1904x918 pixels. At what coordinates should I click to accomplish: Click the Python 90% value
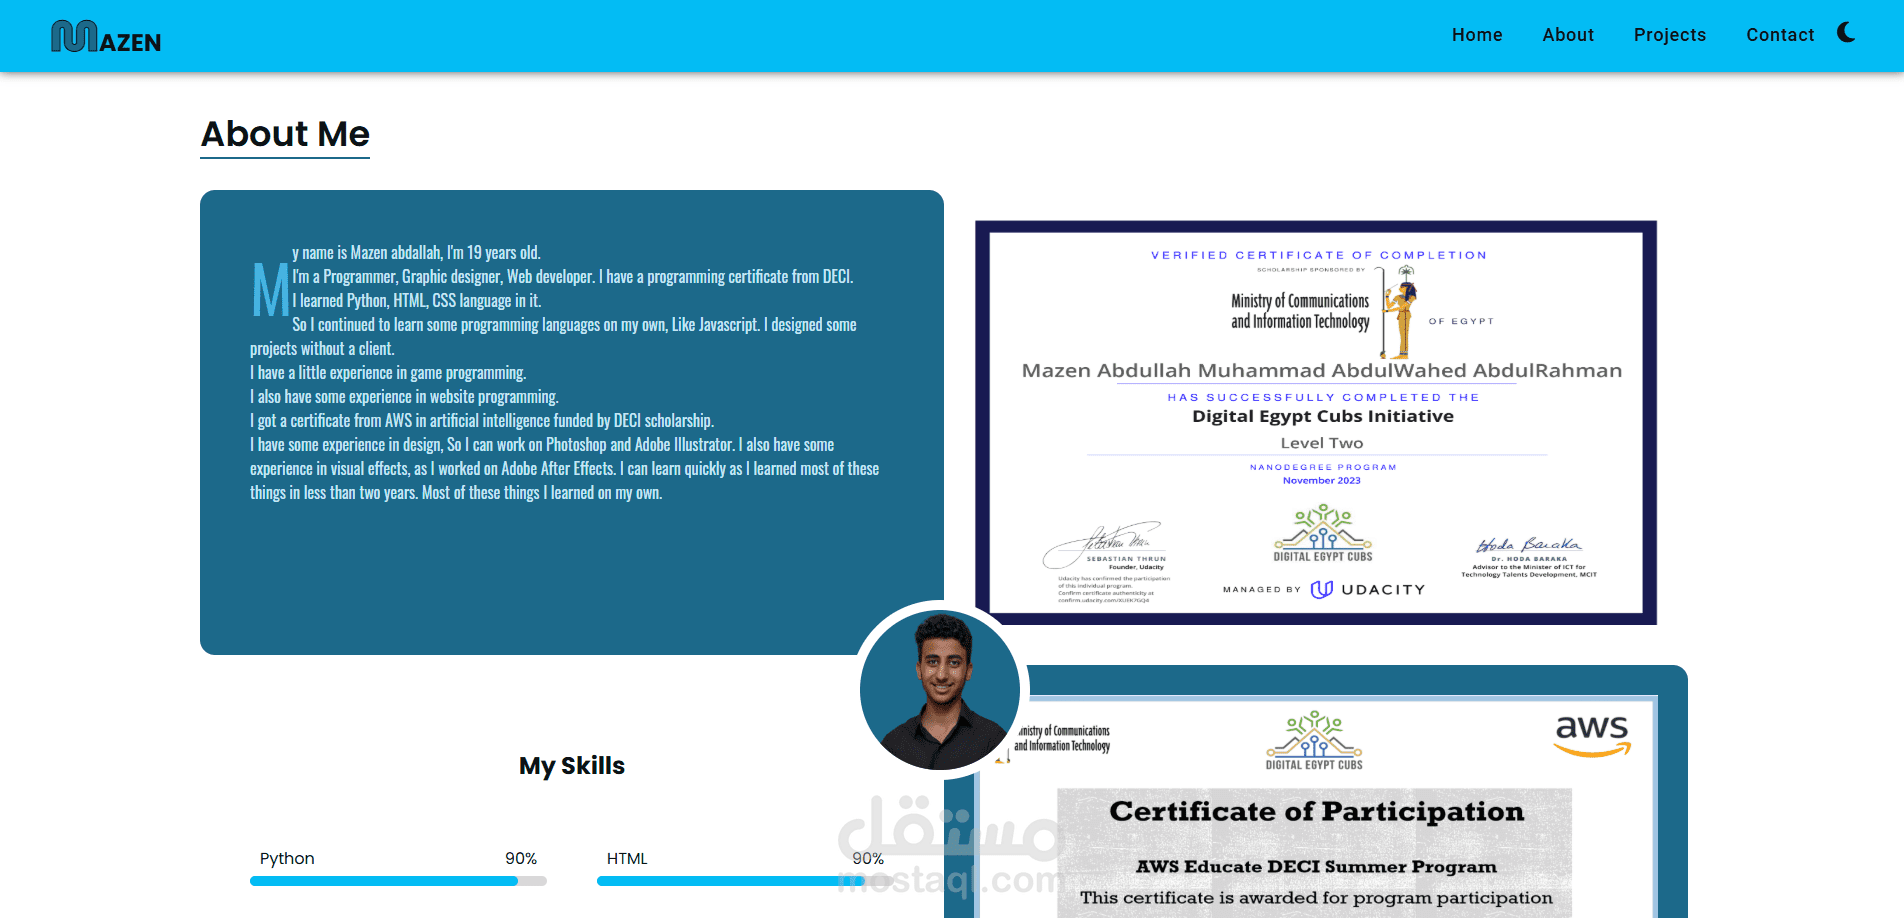(x=521, y=858)
